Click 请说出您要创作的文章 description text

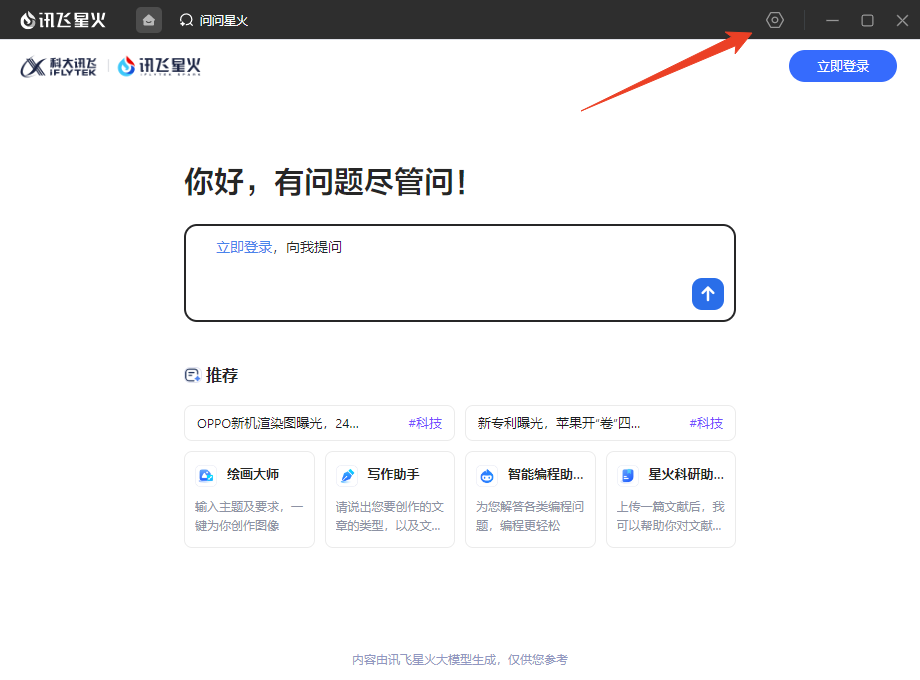[x=390, y=516]
